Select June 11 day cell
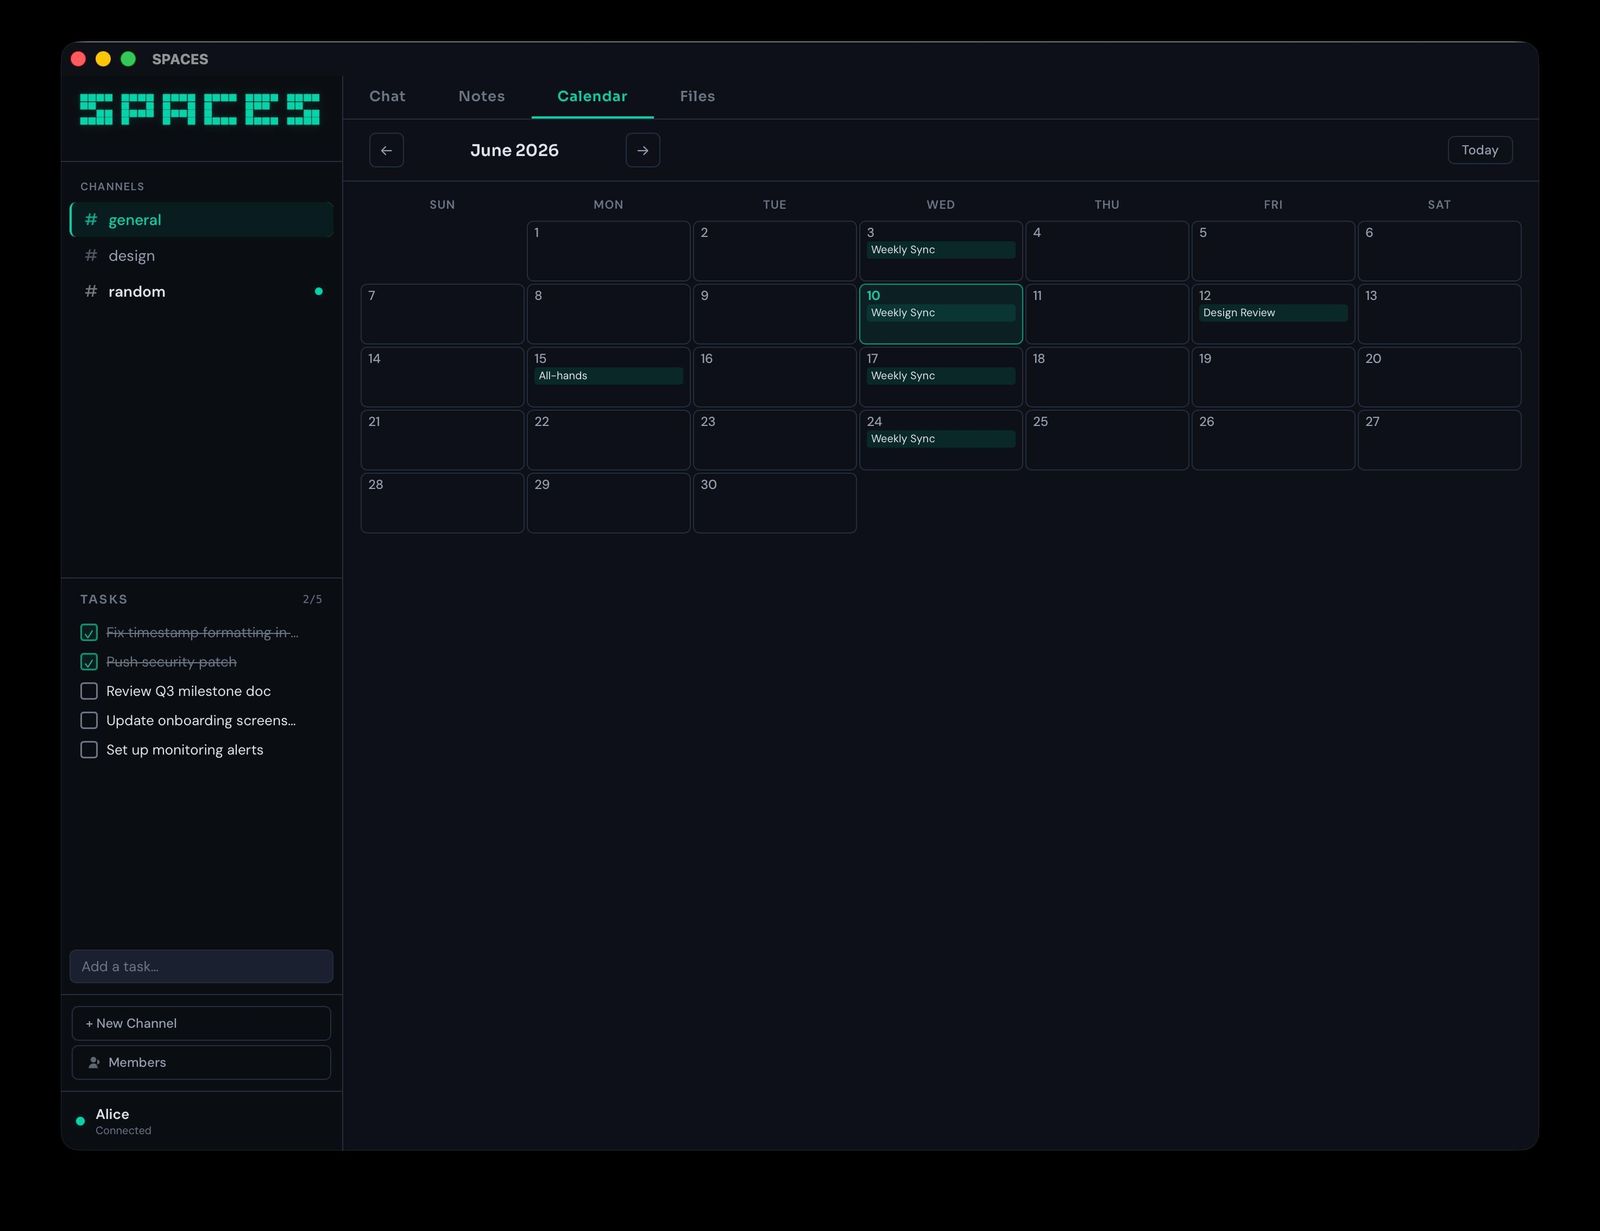 (1107, 314)
